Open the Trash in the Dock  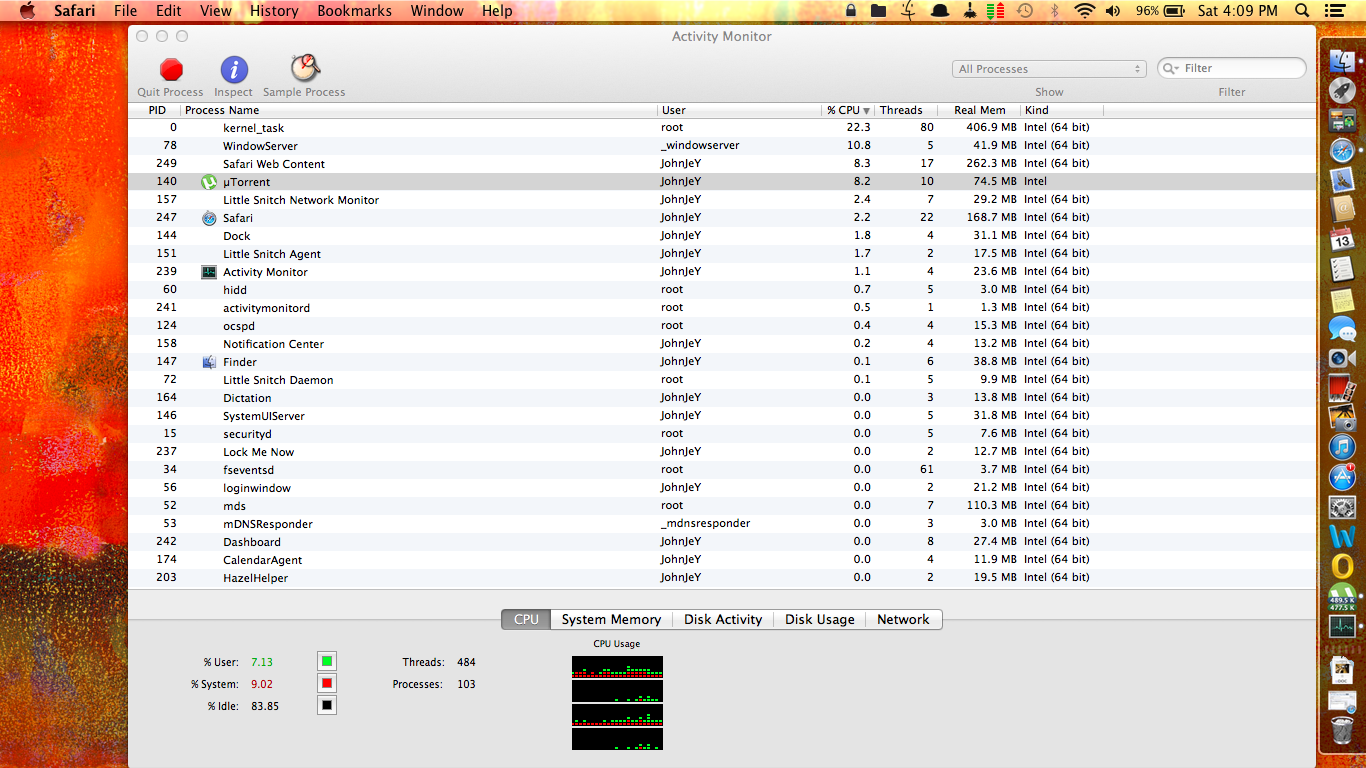[x=1342, y=732]
